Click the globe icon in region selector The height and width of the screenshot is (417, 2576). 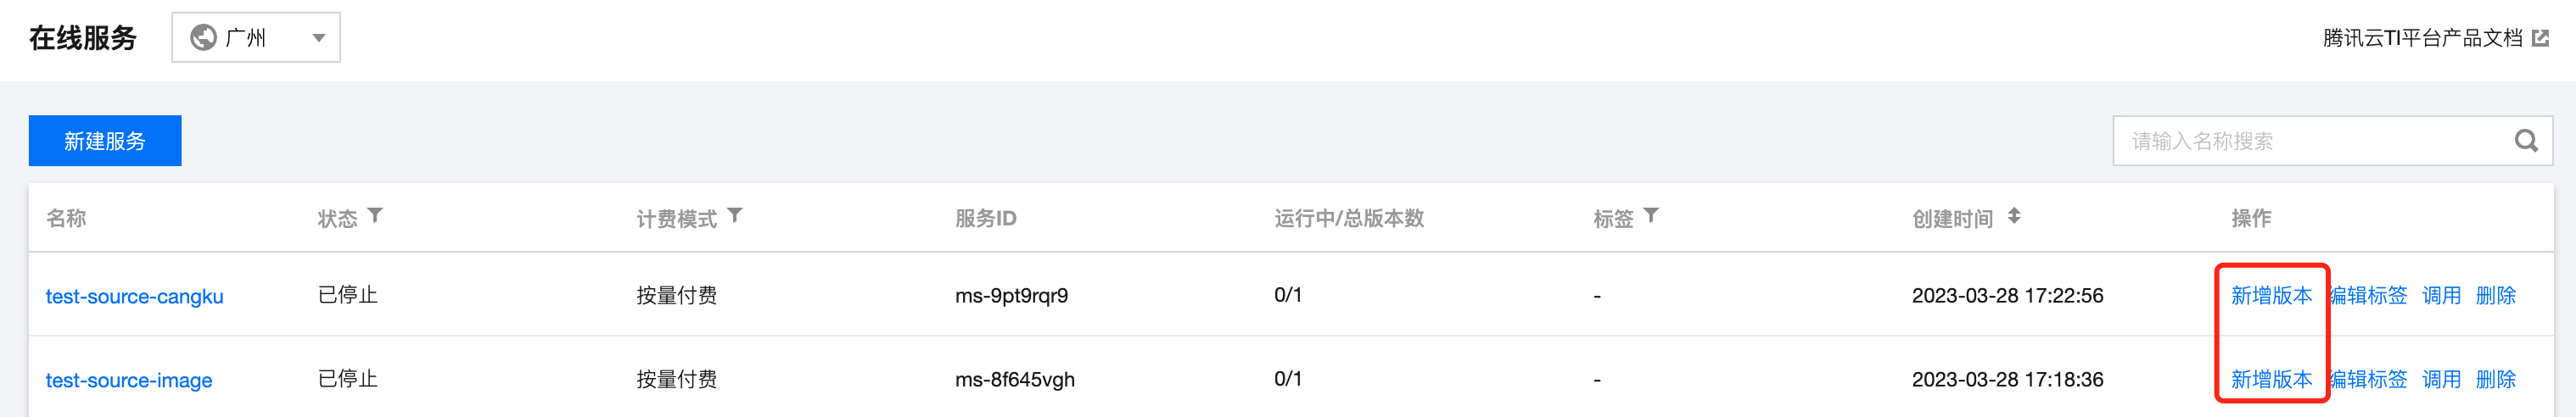(x=203, y=37)
